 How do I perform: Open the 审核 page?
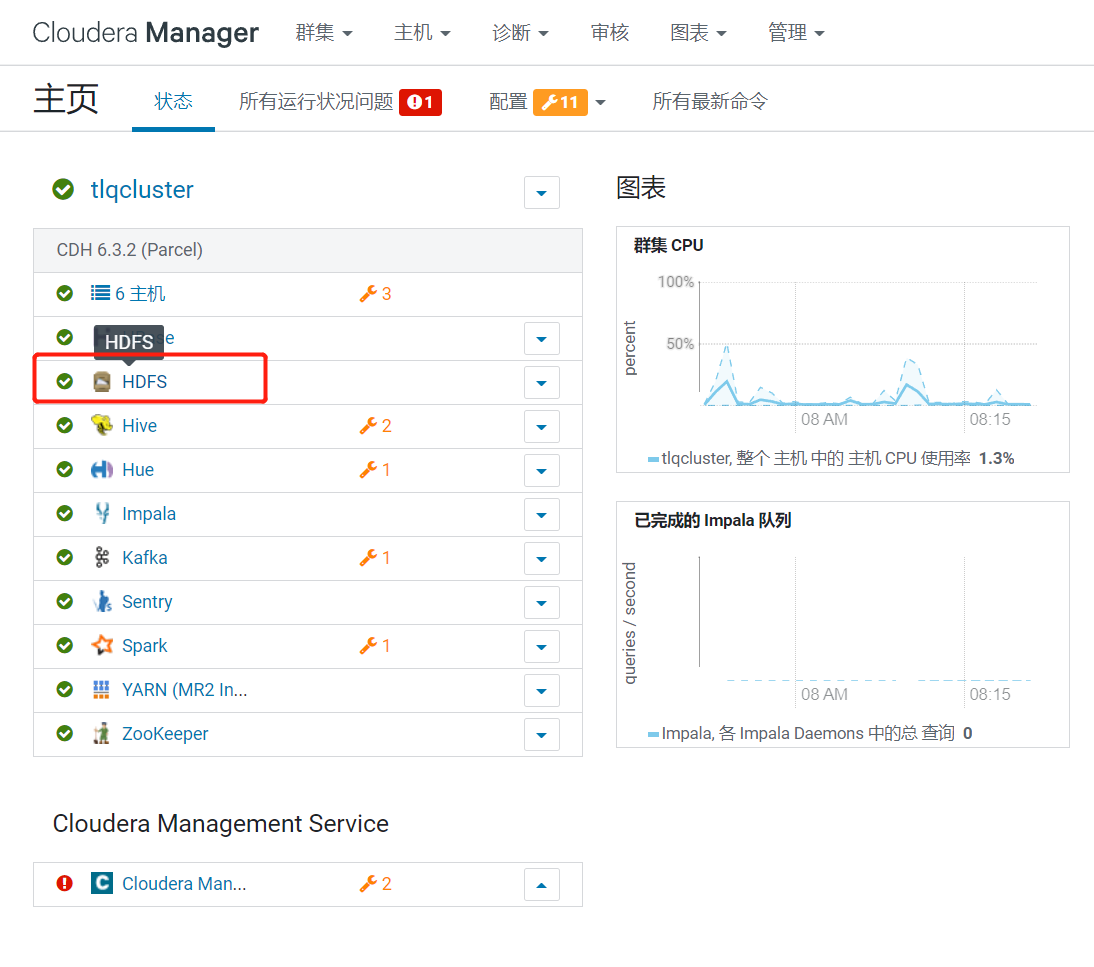(x=610, y=33)
